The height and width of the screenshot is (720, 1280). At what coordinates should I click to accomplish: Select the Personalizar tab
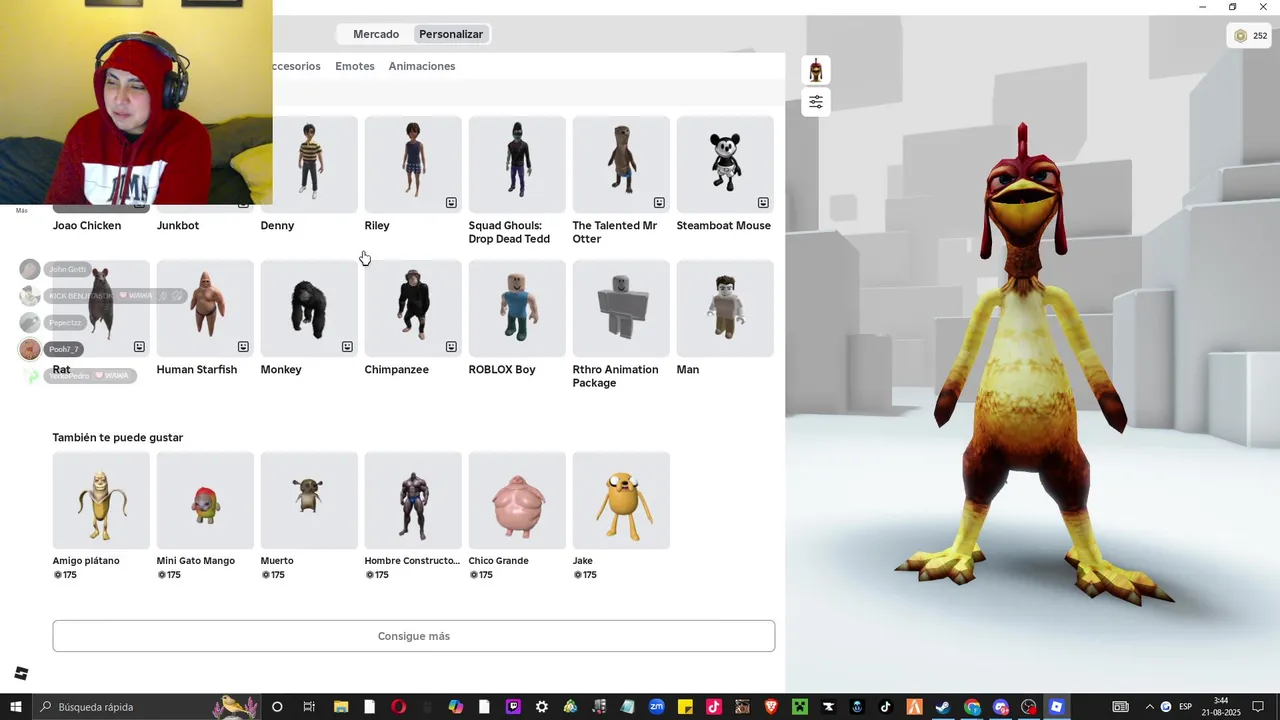(x=451, y=34)
